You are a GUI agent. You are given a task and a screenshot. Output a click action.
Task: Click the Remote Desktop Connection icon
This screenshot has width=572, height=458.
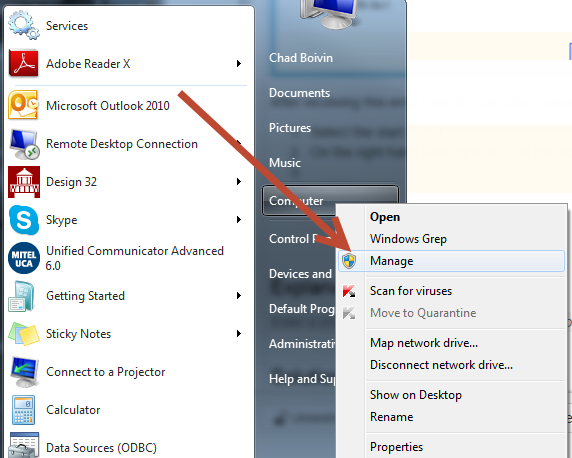pyautogui.click(x=24, y=144)
